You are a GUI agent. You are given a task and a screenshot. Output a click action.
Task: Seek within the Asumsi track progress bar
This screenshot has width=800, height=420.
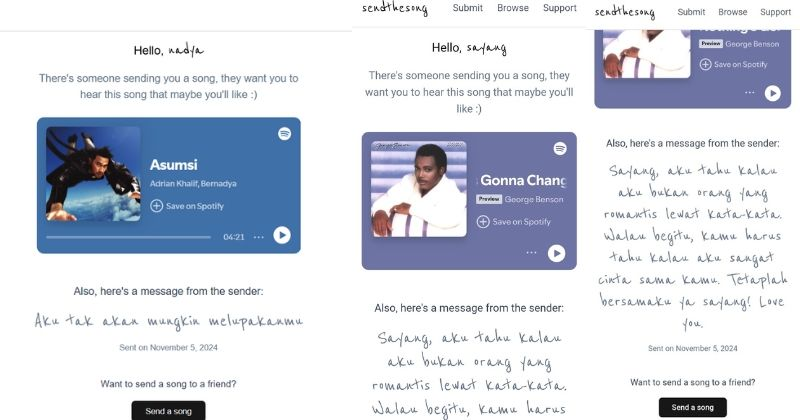tap(128, 237)
